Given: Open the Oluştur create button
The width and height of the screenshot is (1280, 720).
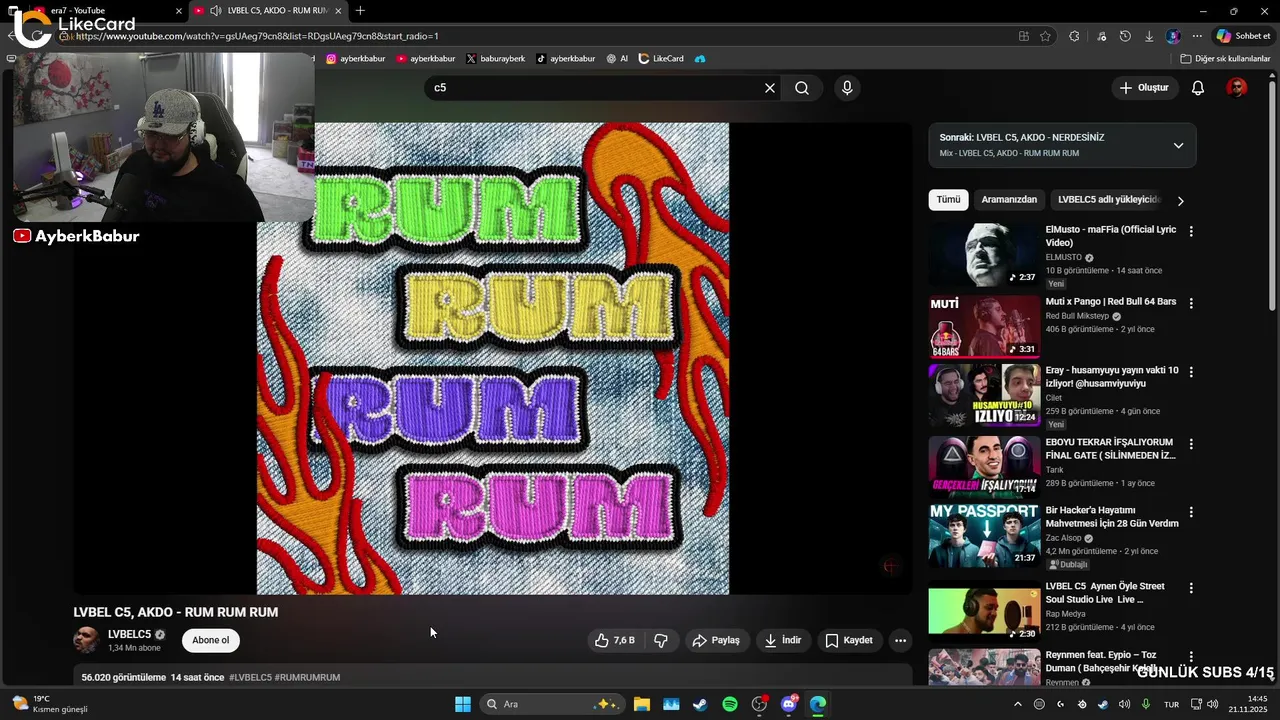Looking at the screenshot, I should (x=1144, y=88).
